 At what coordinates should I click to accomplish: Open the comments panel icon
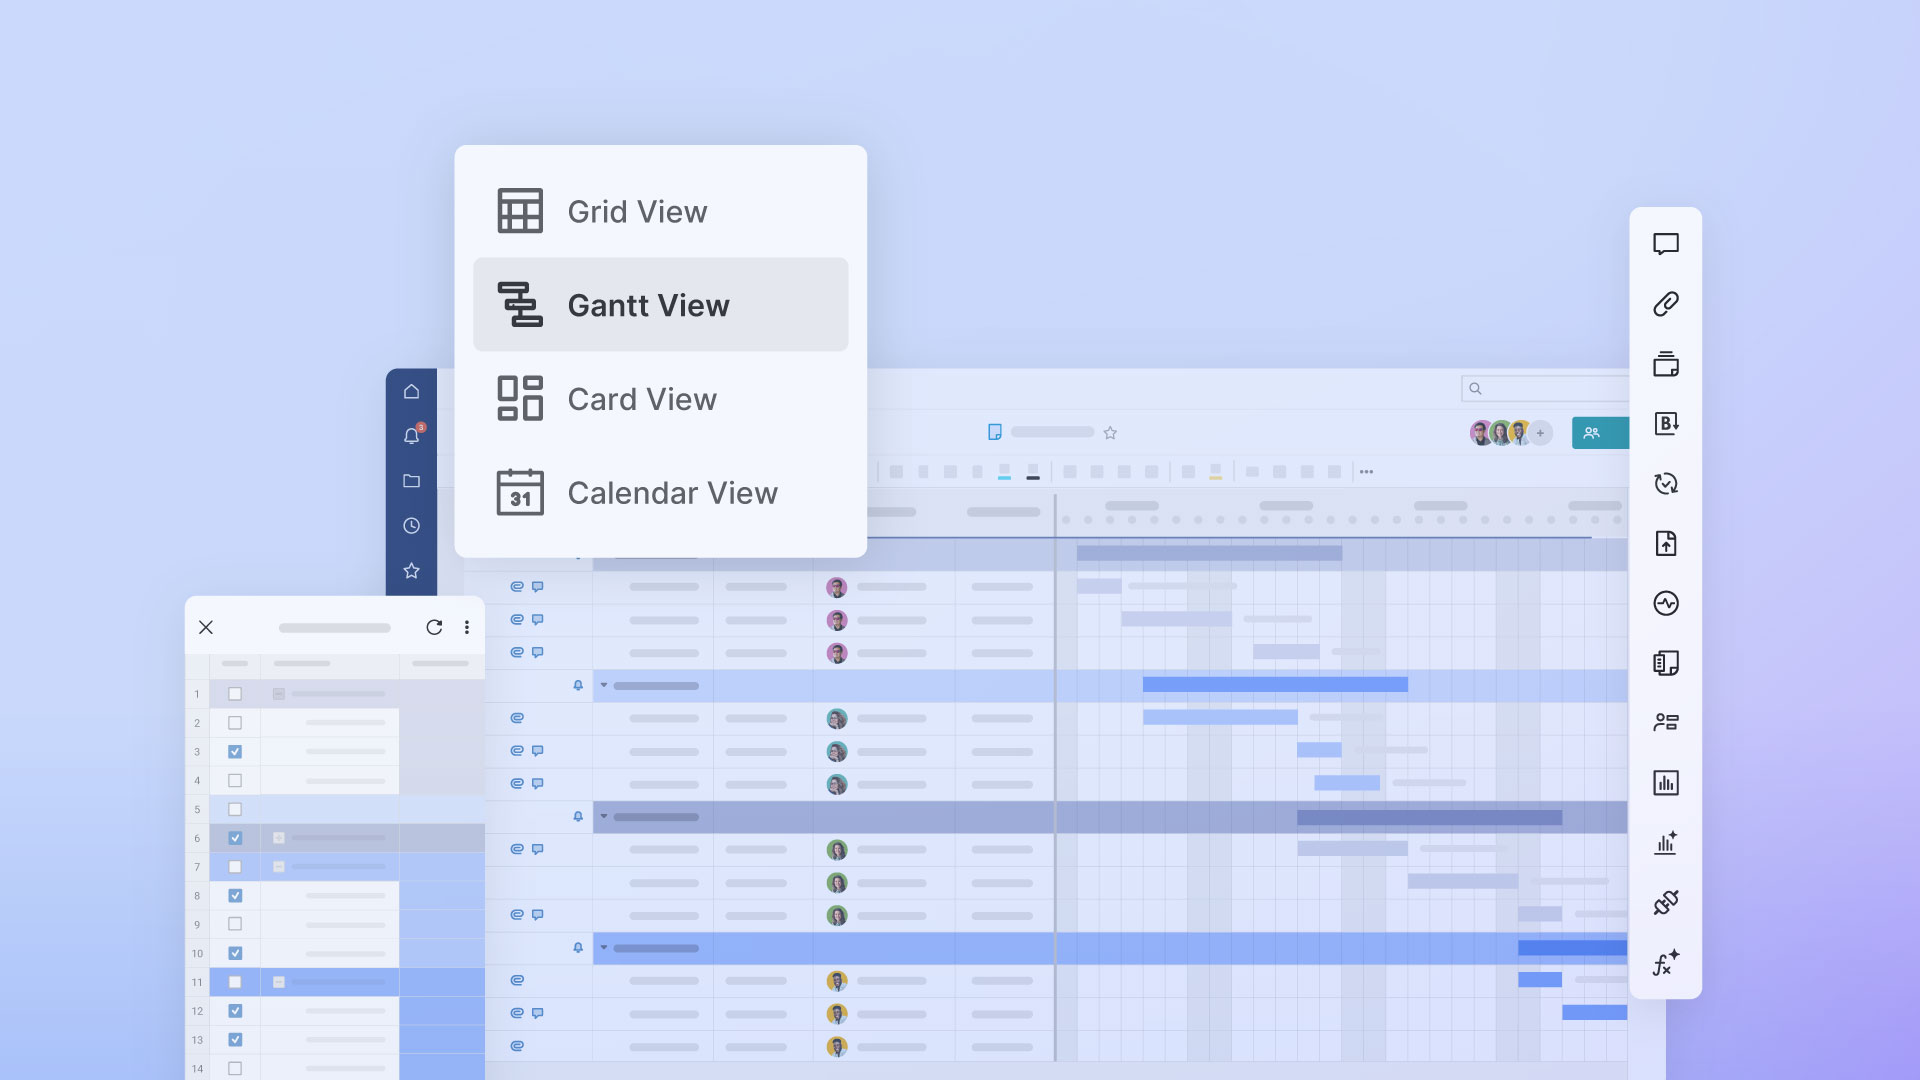[1665, 244]
